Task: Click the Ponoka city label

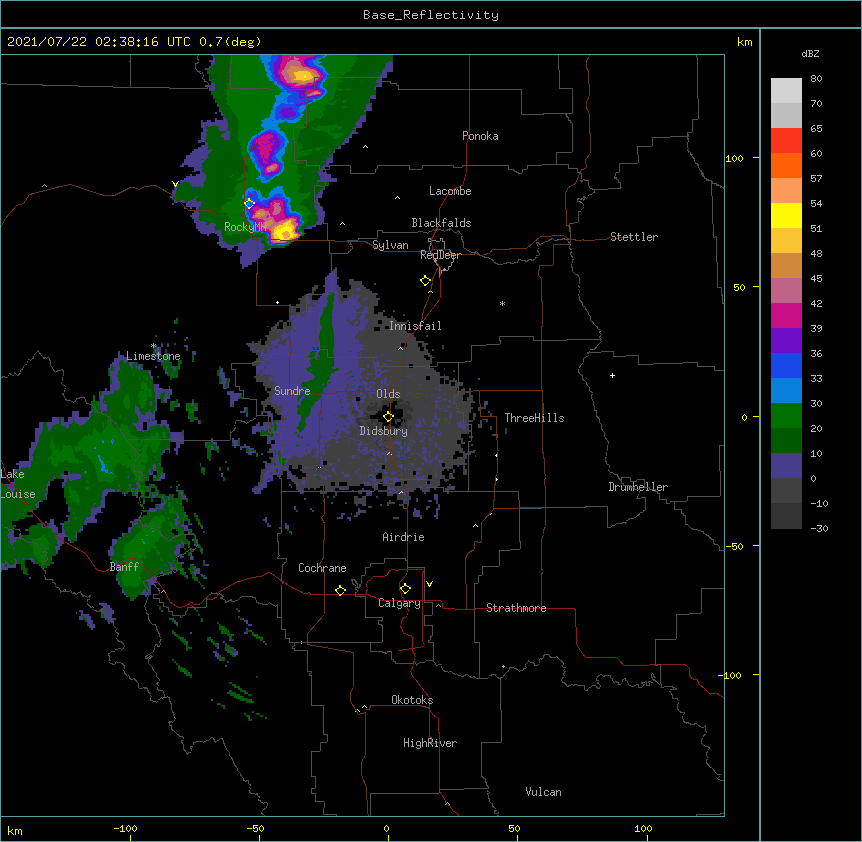Action: [x=480, y=136]
